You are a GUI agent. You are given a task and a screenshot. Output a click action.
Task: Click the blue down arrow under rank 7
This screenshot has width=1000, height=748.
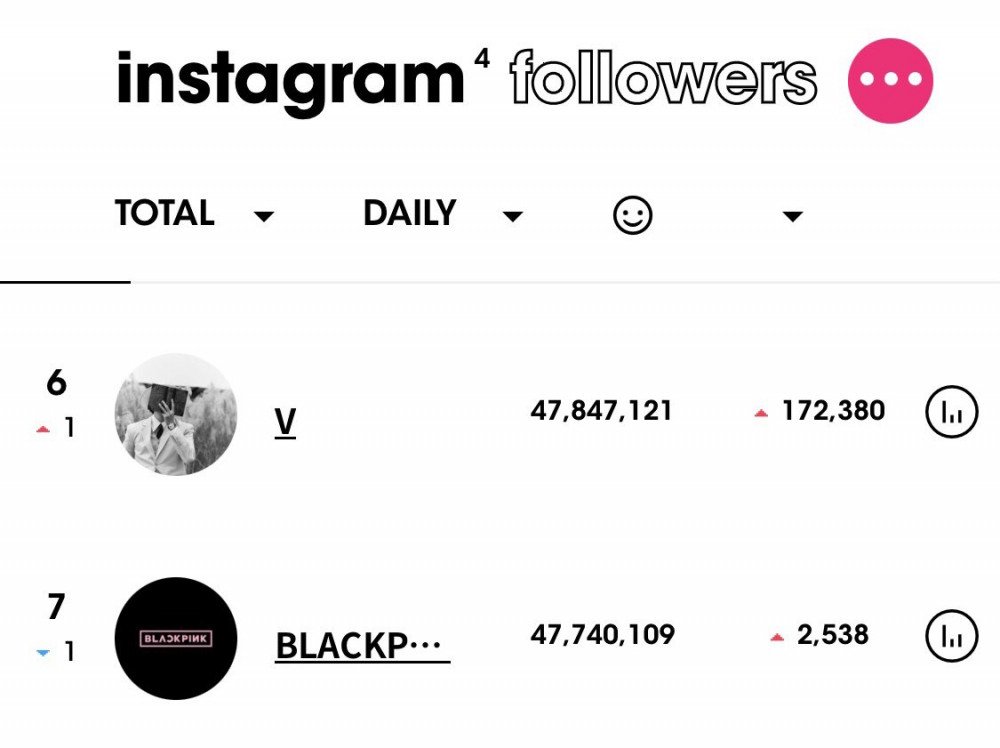tap(43, 652)
